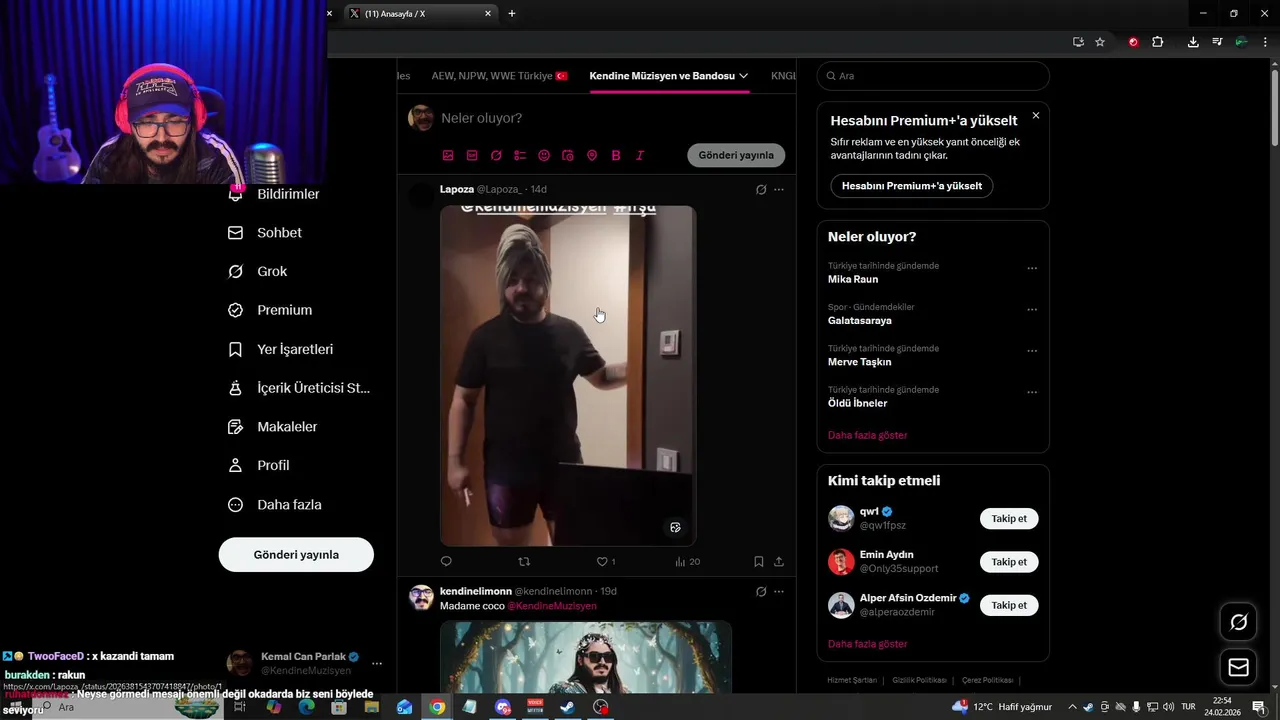Open more options for Öldü İbneler trend
The height and width of the screenshot is (720, 1280).
click(1032, 392)
